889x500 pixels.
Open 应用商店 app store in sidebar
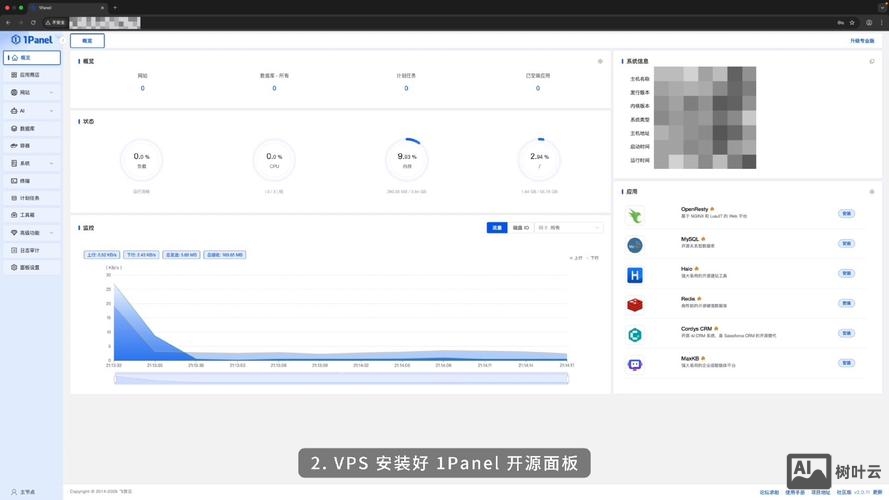click(x=32, y=75)
